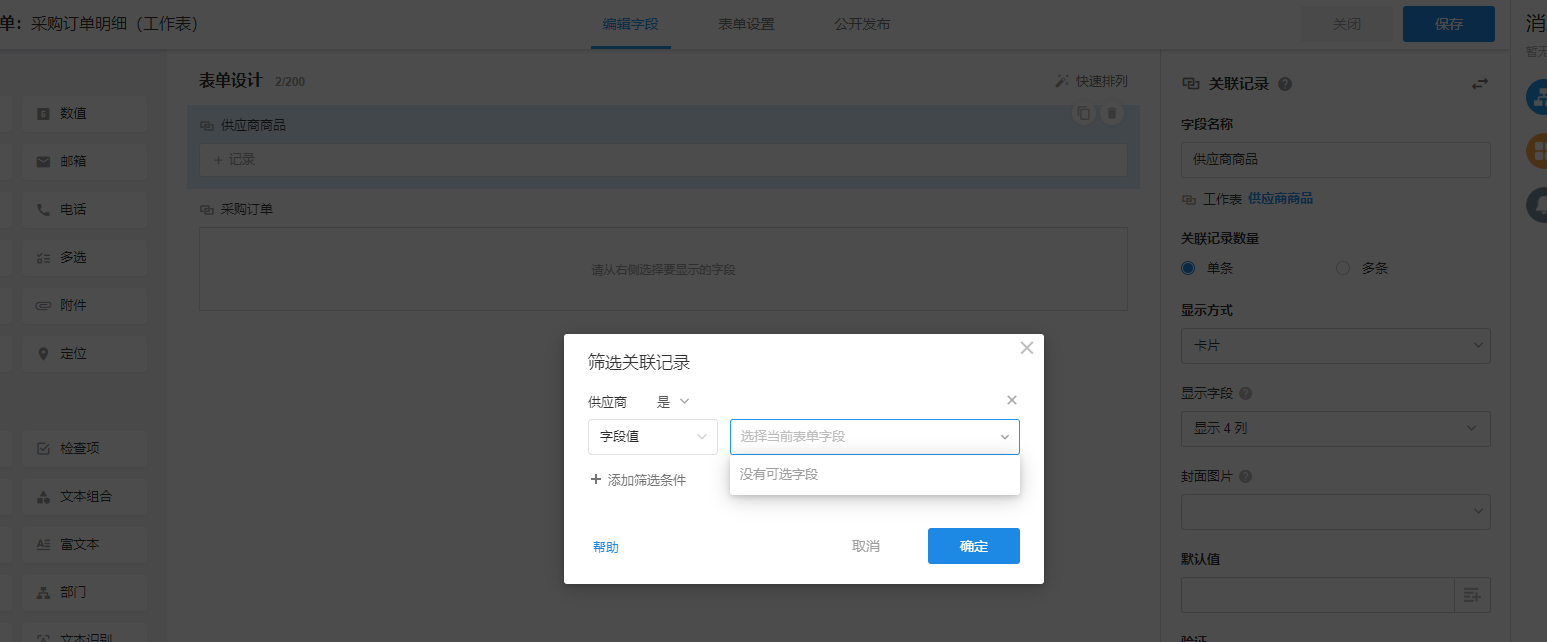Click the delete trash icon on 供应商商品 field
Image resolution: width=1547 pixels, height=642 pixels.
pyautogui.click(x=1111, y=113)
